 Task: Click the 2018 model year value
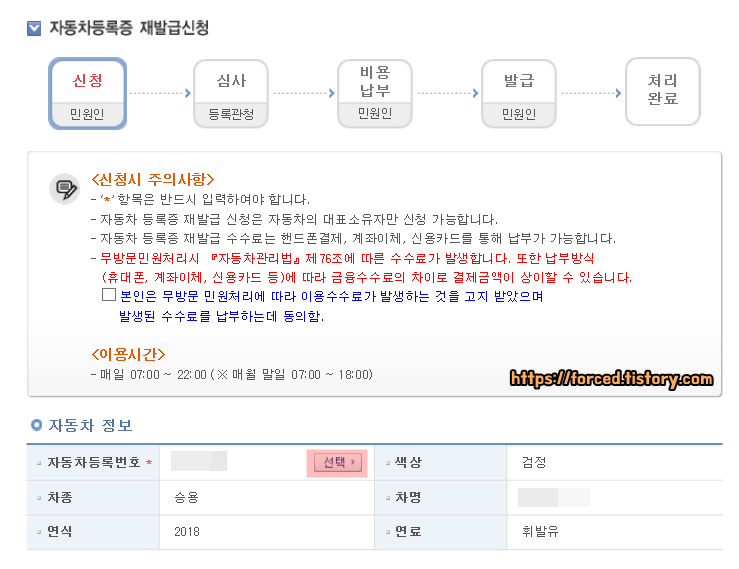pyautogui.click(x=187, y=532)
